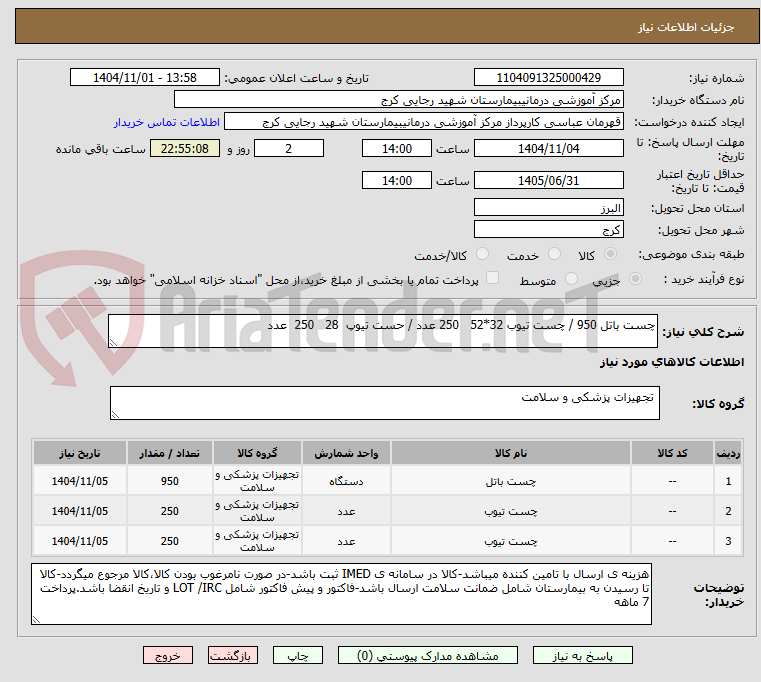Click the تعداد / مقدار column header
The image size is (761, 682).
click(169, 453)
